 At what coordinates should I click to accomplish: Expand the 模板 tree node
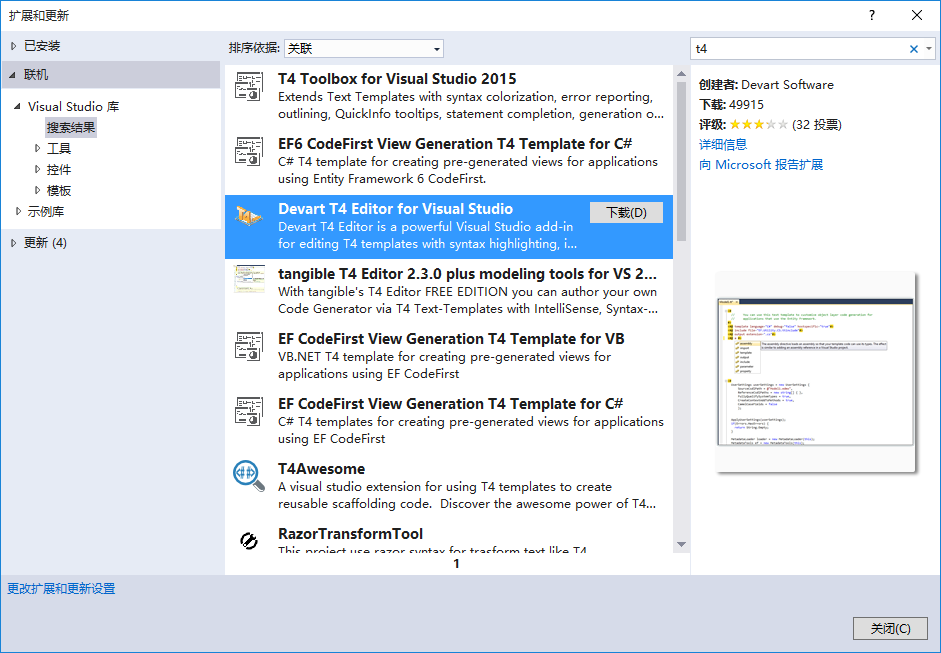click(x=37, y=190)
